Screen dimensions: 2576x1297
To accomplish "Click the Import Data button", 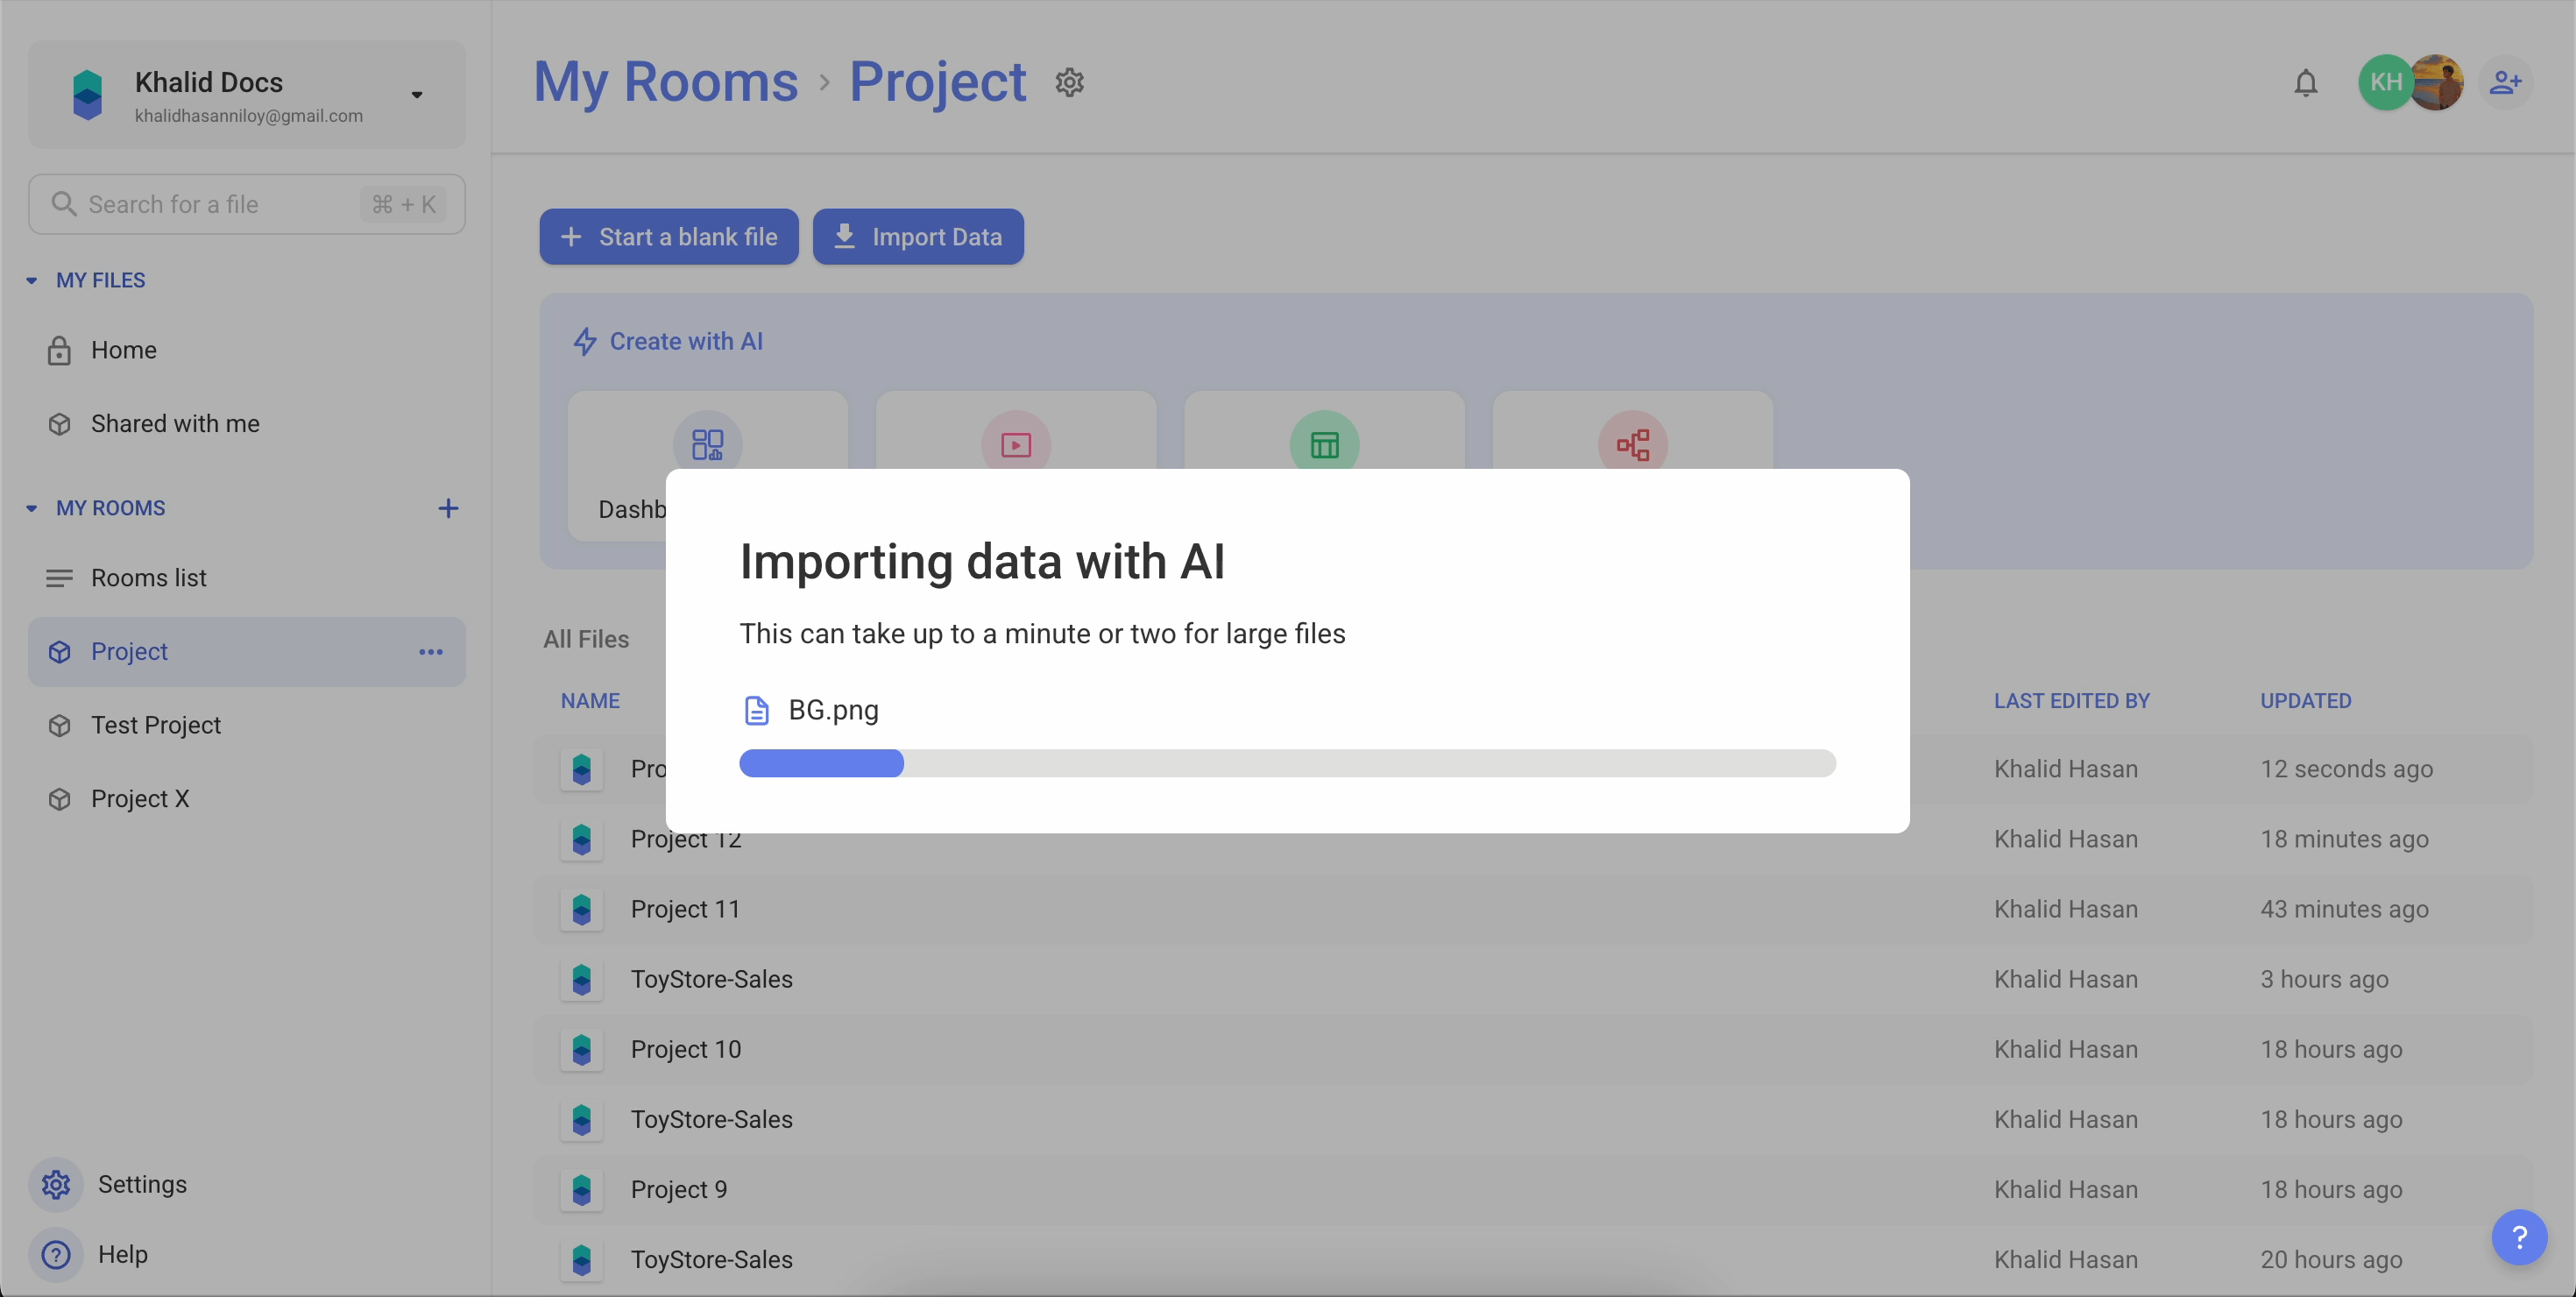I will (918, 237).
